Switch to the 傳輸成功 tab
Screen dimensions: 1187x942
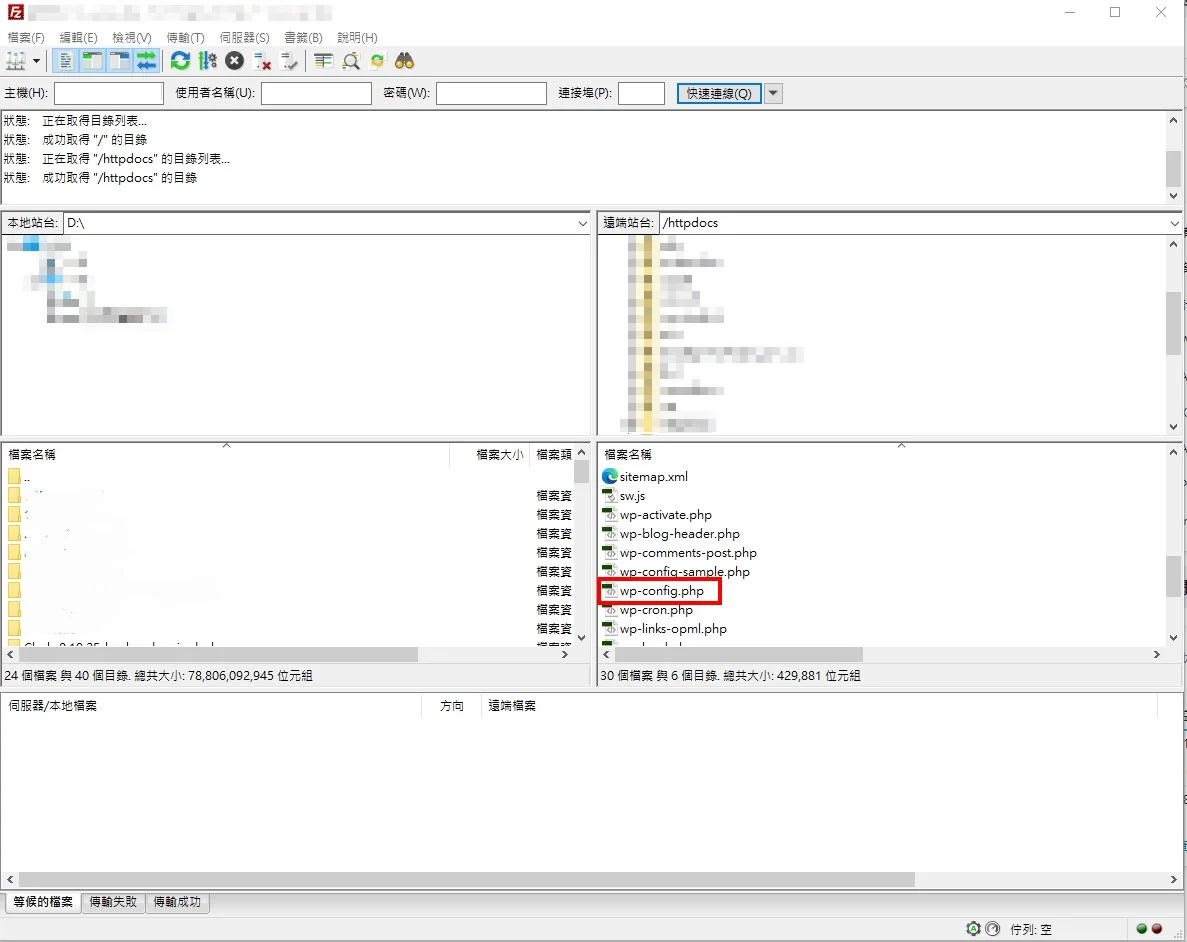tap(177, 902)
